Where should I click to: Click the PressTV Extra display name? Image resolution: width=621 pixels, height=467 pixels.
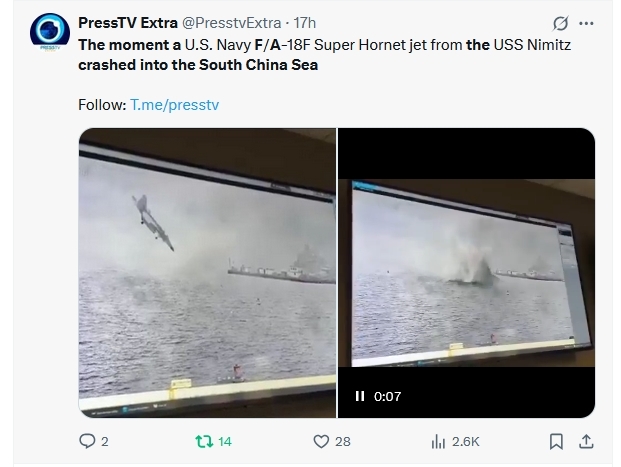(x=128, y=23)
